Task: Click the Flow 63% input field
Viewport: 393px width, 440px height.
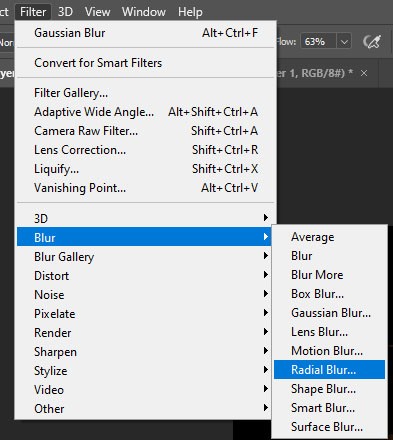Action: coord(318,42)
